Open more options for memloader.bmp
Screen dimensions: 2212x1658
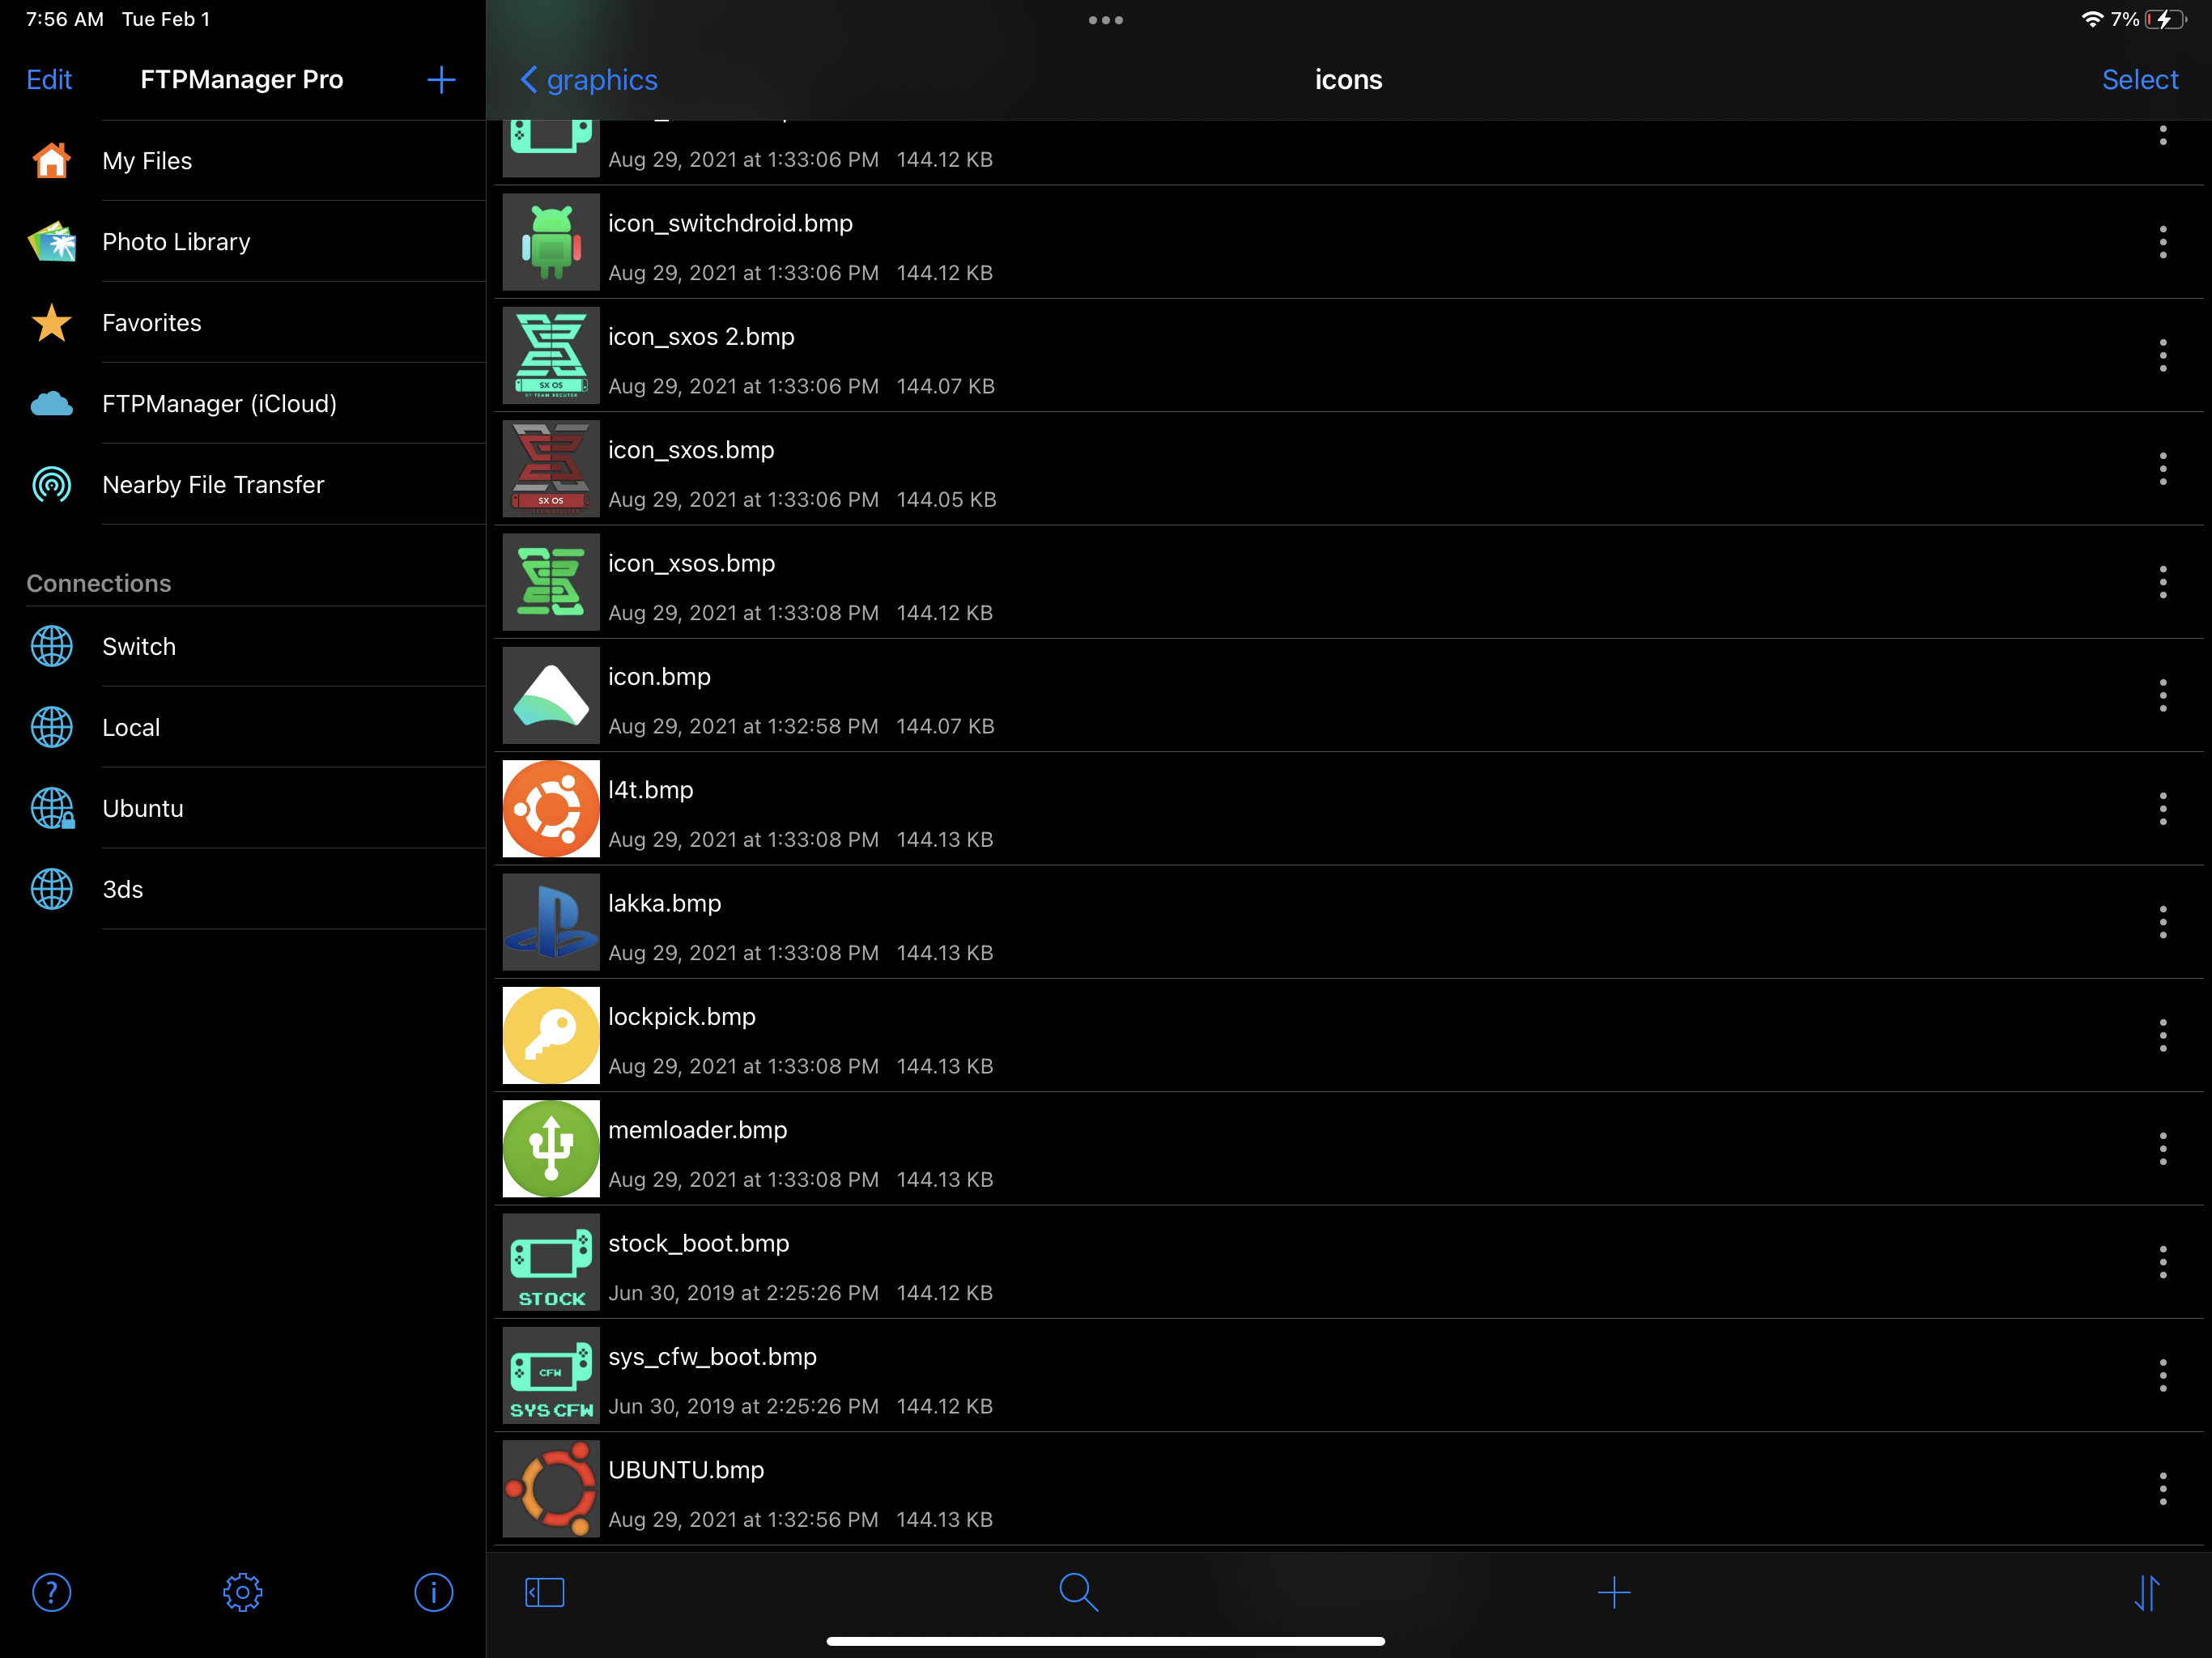click(x=2162, y=1148)
